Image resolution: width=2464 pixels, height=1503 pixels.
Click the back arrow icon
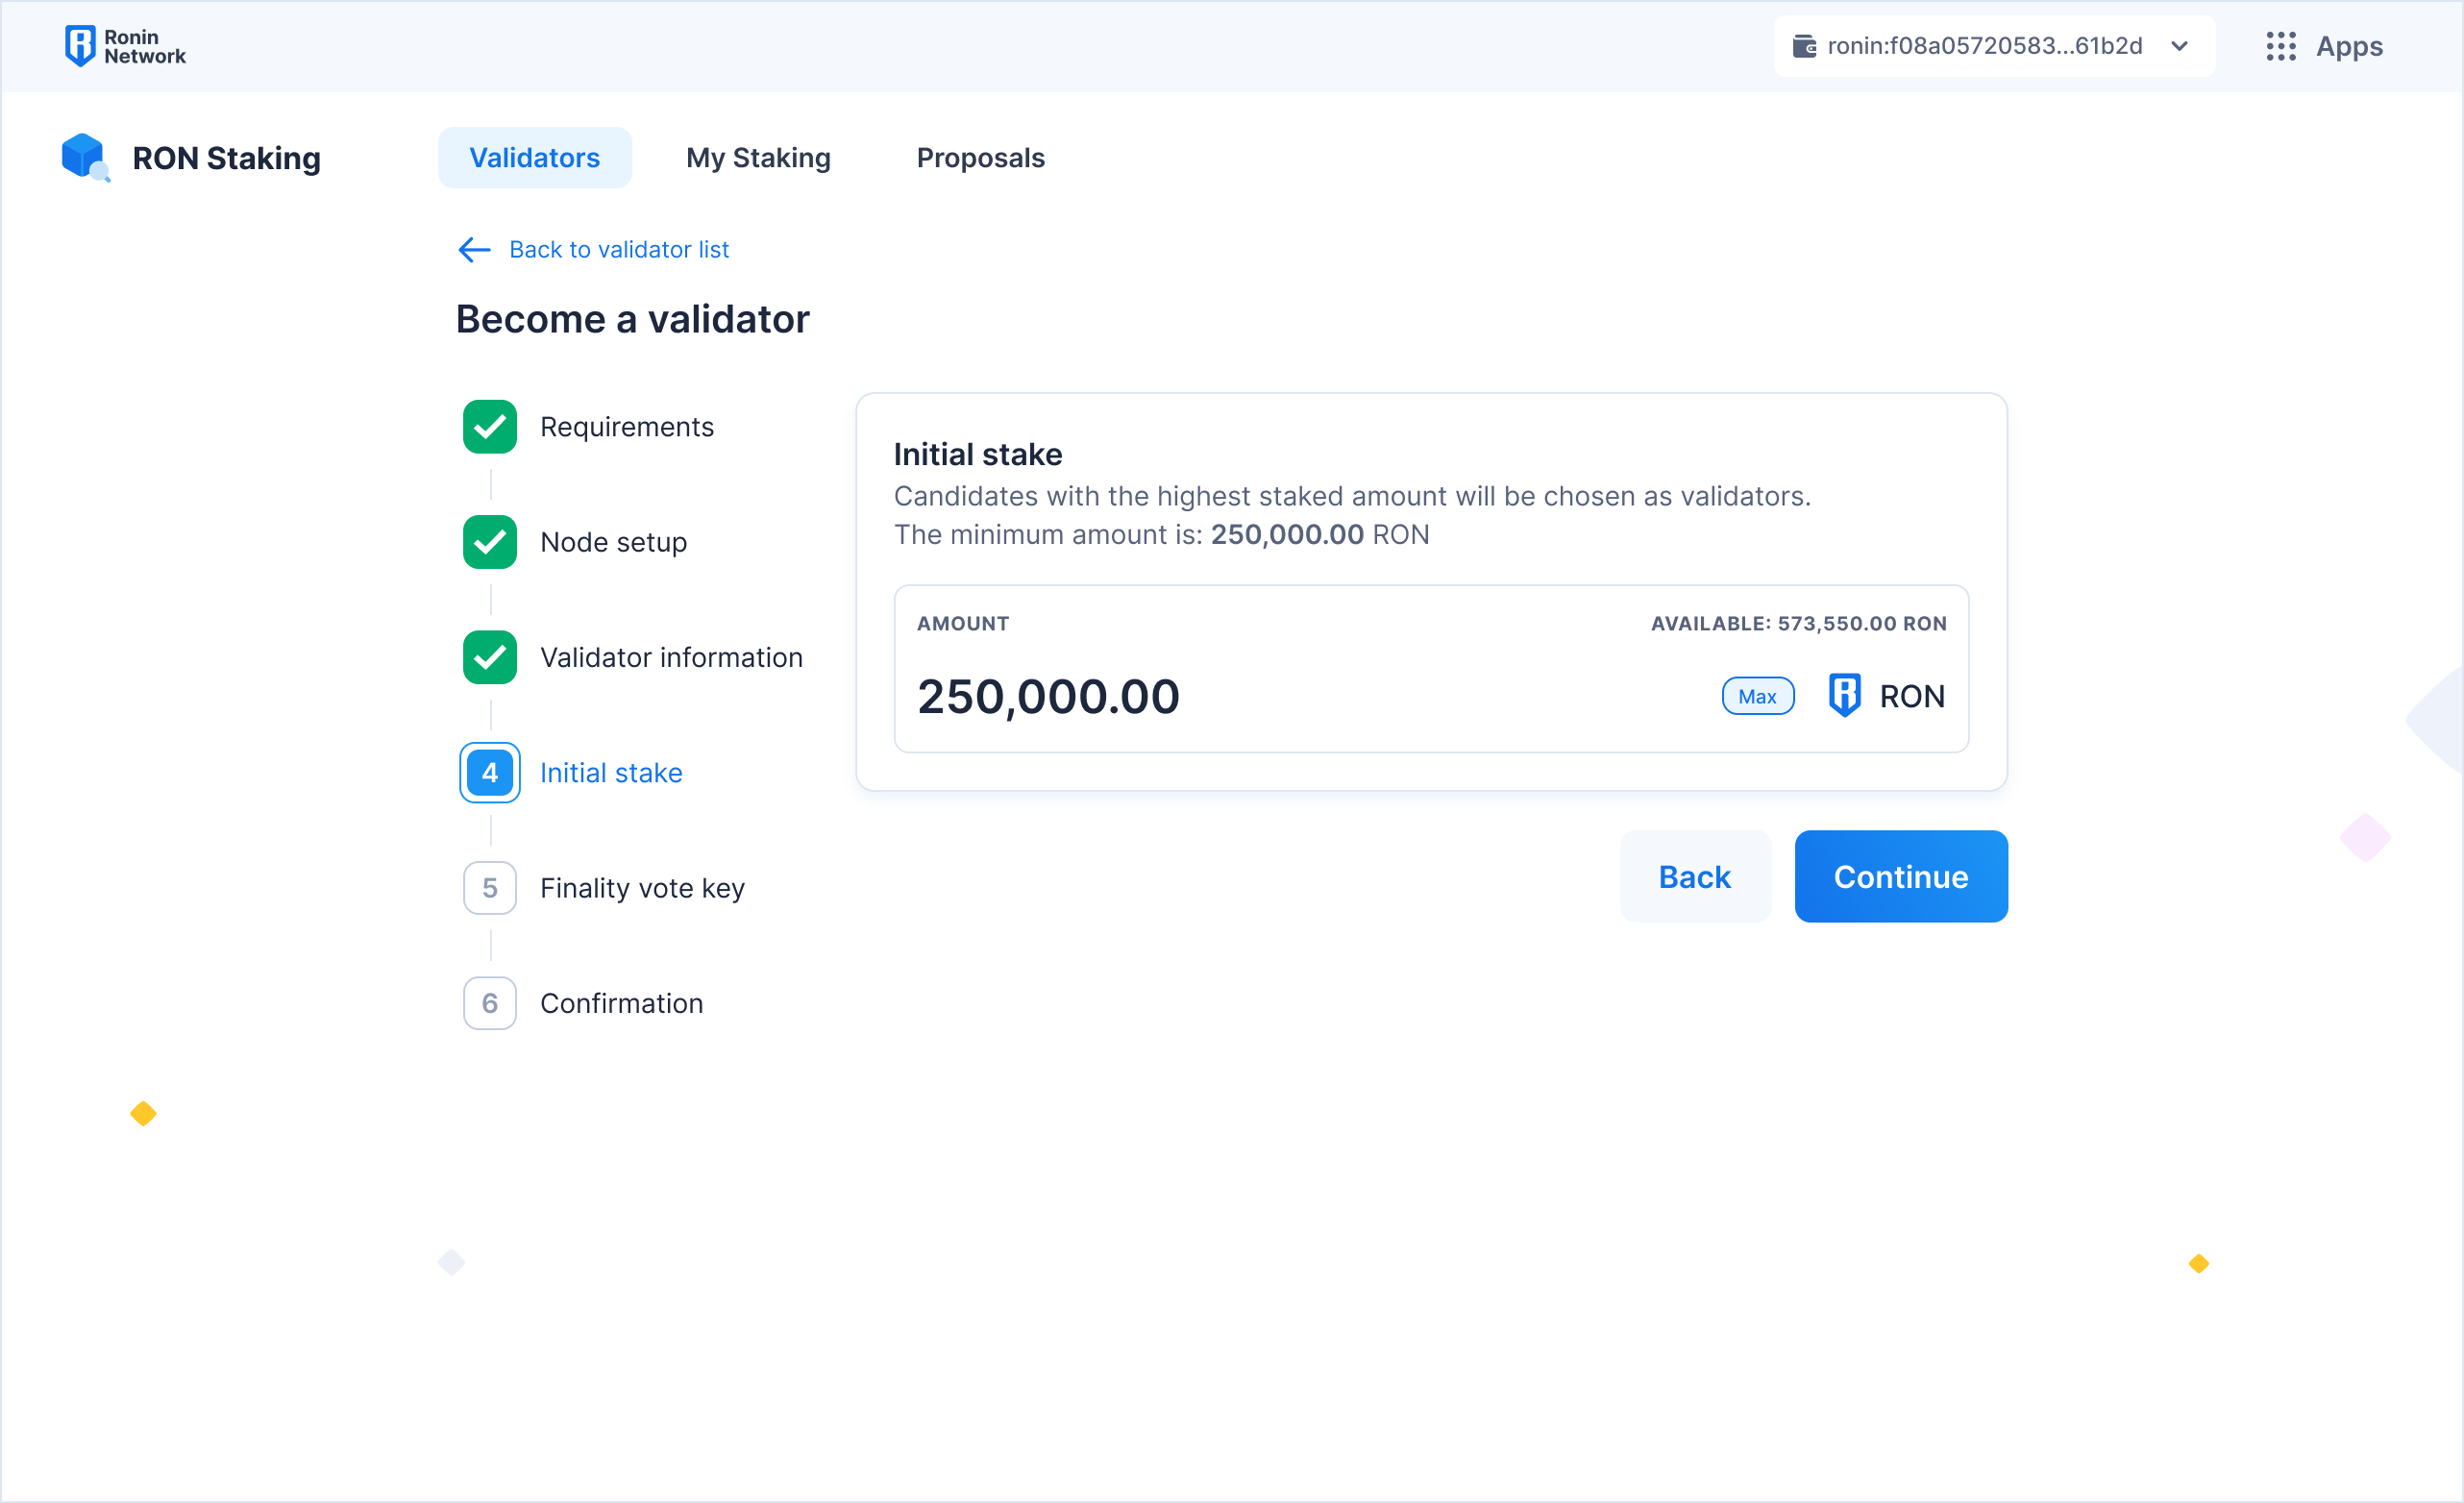(474, 249)
